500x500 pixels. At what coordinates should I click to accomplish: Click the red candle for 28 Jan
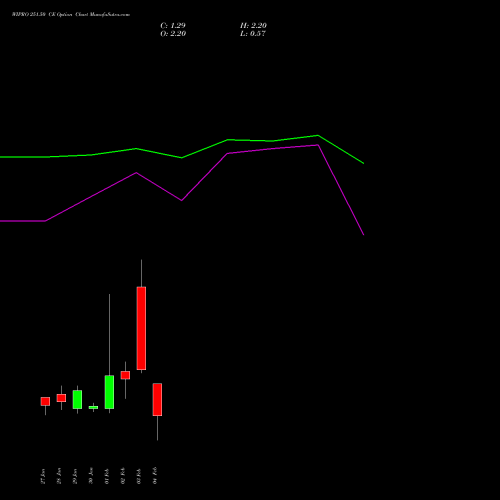[x=61, y=398]
